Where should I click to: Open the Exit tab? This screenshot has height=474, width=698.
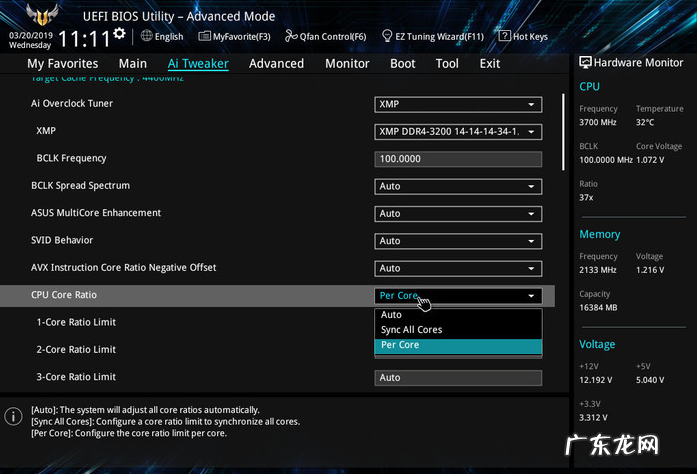pos(490,63)
